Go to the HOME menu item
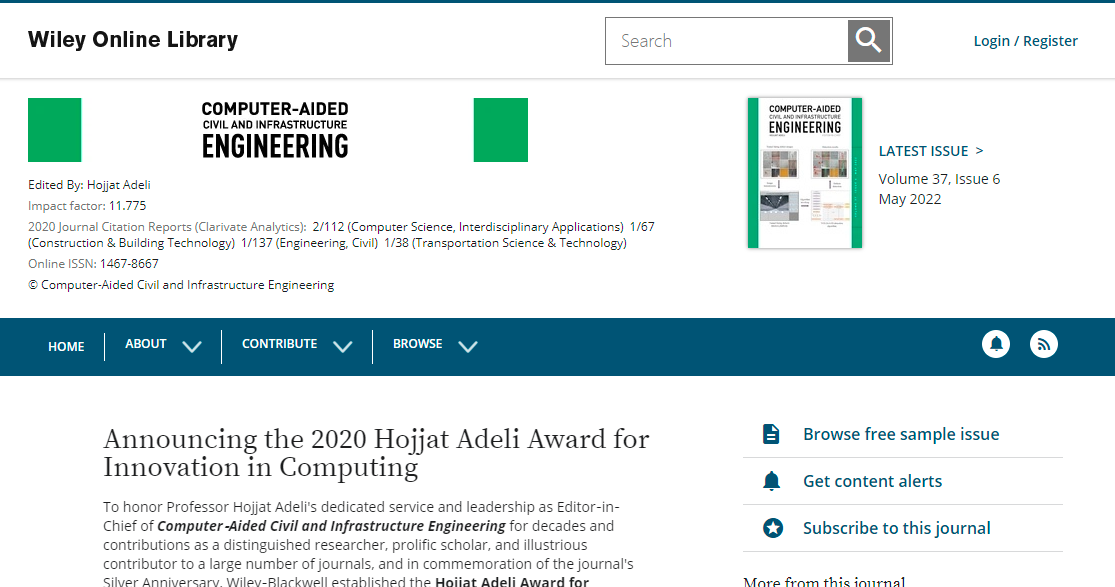The width and height of the screenshot is (1115, 587). coord(66,346)
